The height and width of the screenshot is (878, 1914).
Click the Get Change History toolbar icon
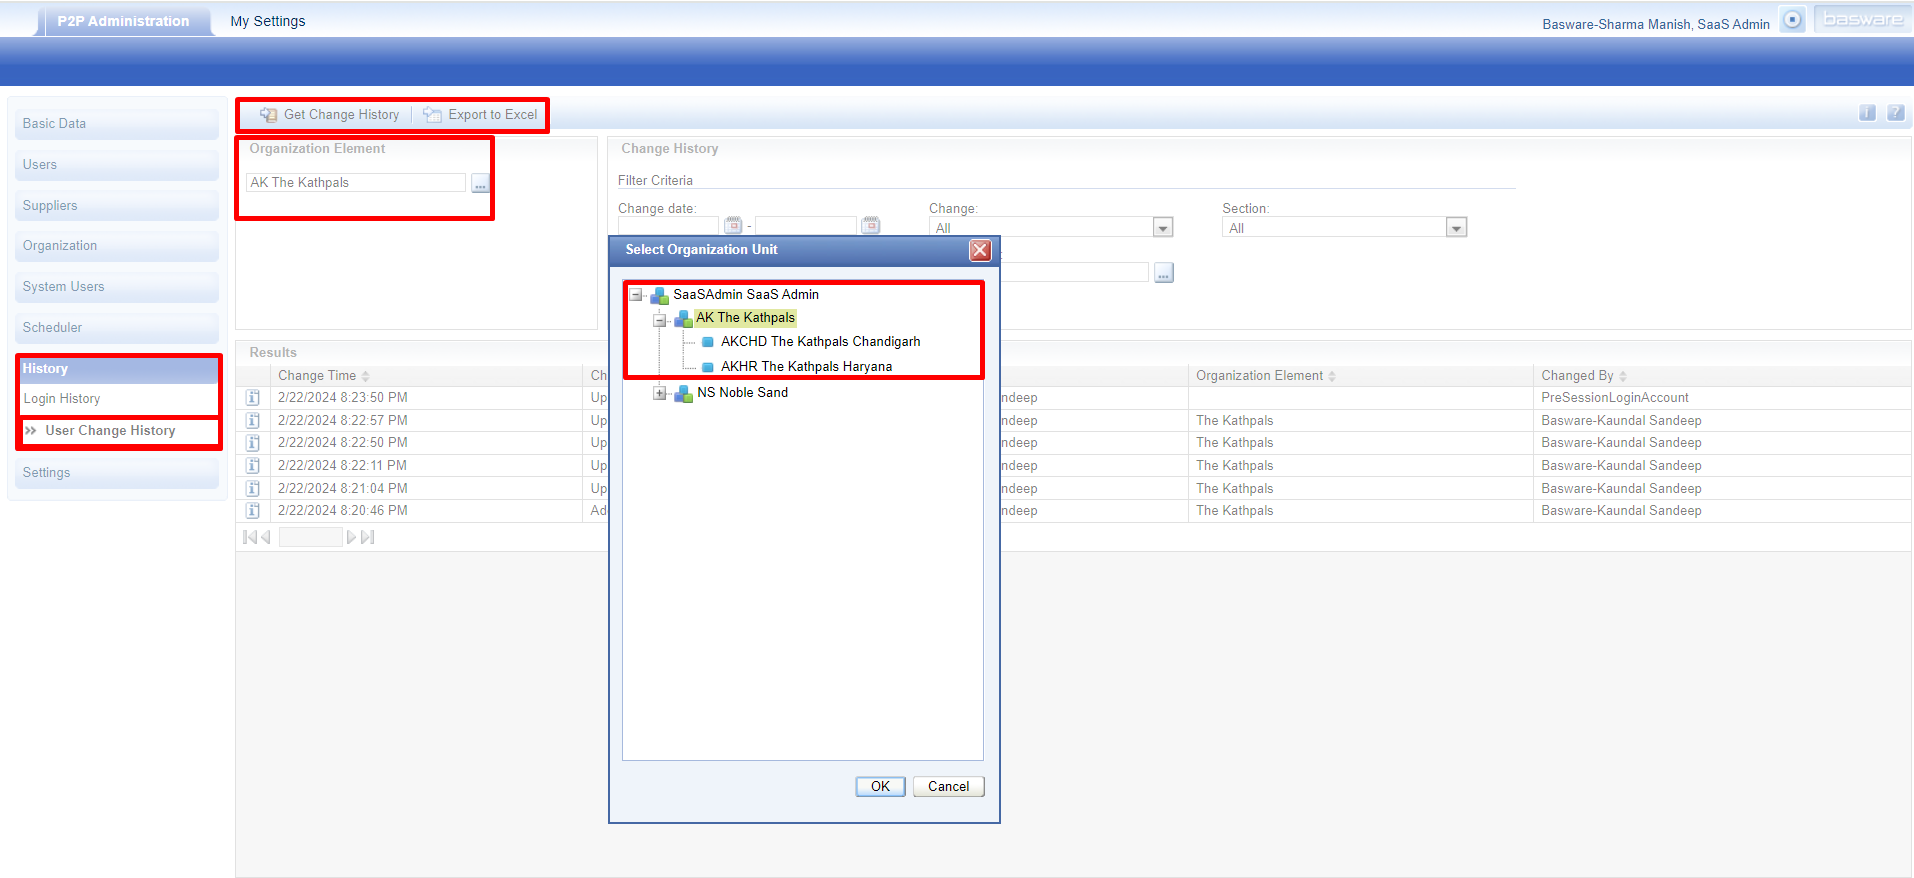tap(269, 115)
